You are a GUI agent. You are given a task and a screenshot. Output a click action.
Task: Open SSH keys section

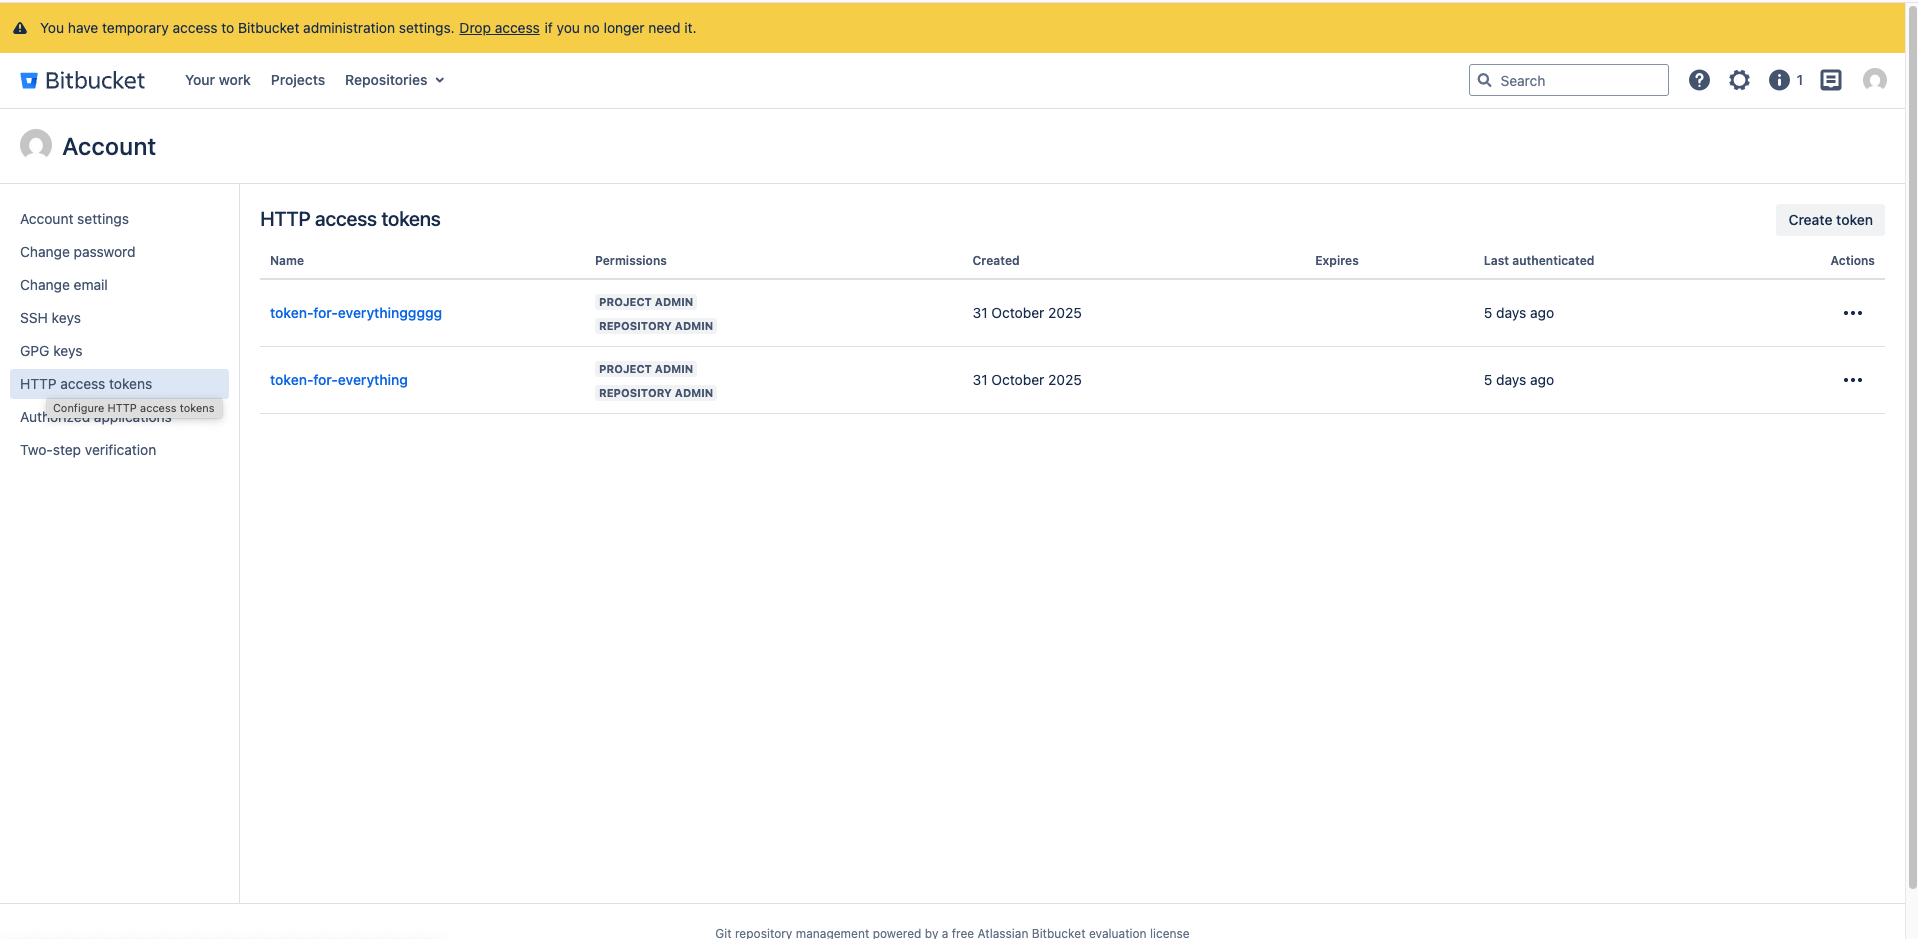click(50, 318)
